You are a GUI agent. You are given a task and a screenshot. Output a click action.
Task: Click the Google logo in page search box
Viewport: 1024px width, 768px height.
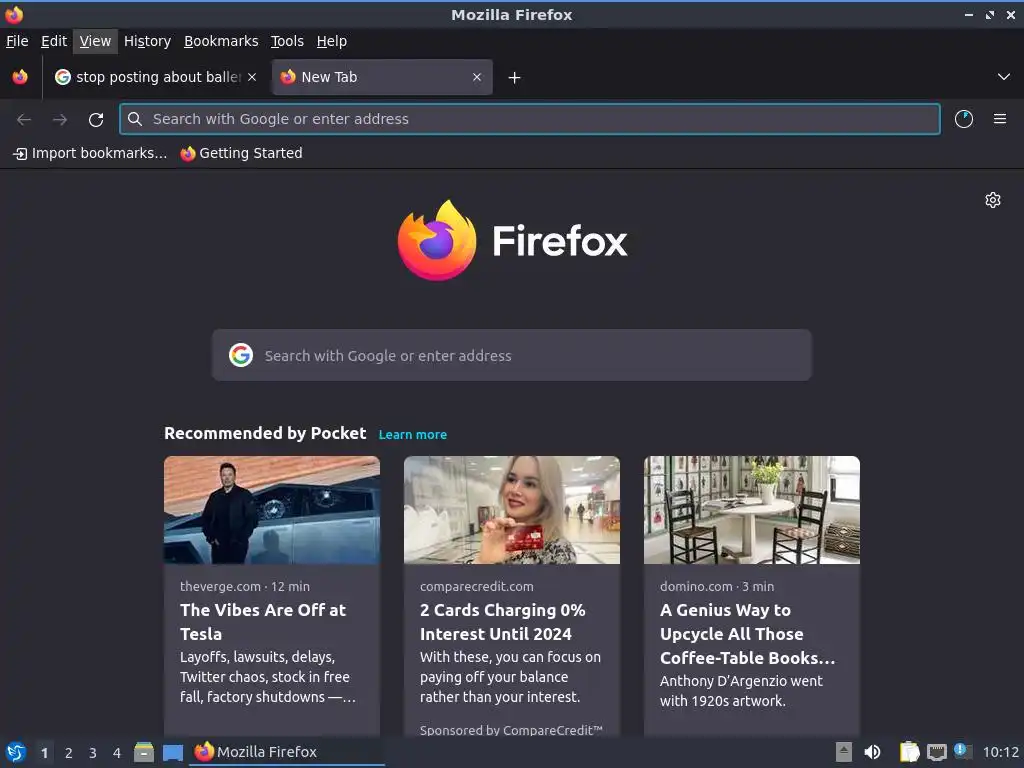coord(241,355)
